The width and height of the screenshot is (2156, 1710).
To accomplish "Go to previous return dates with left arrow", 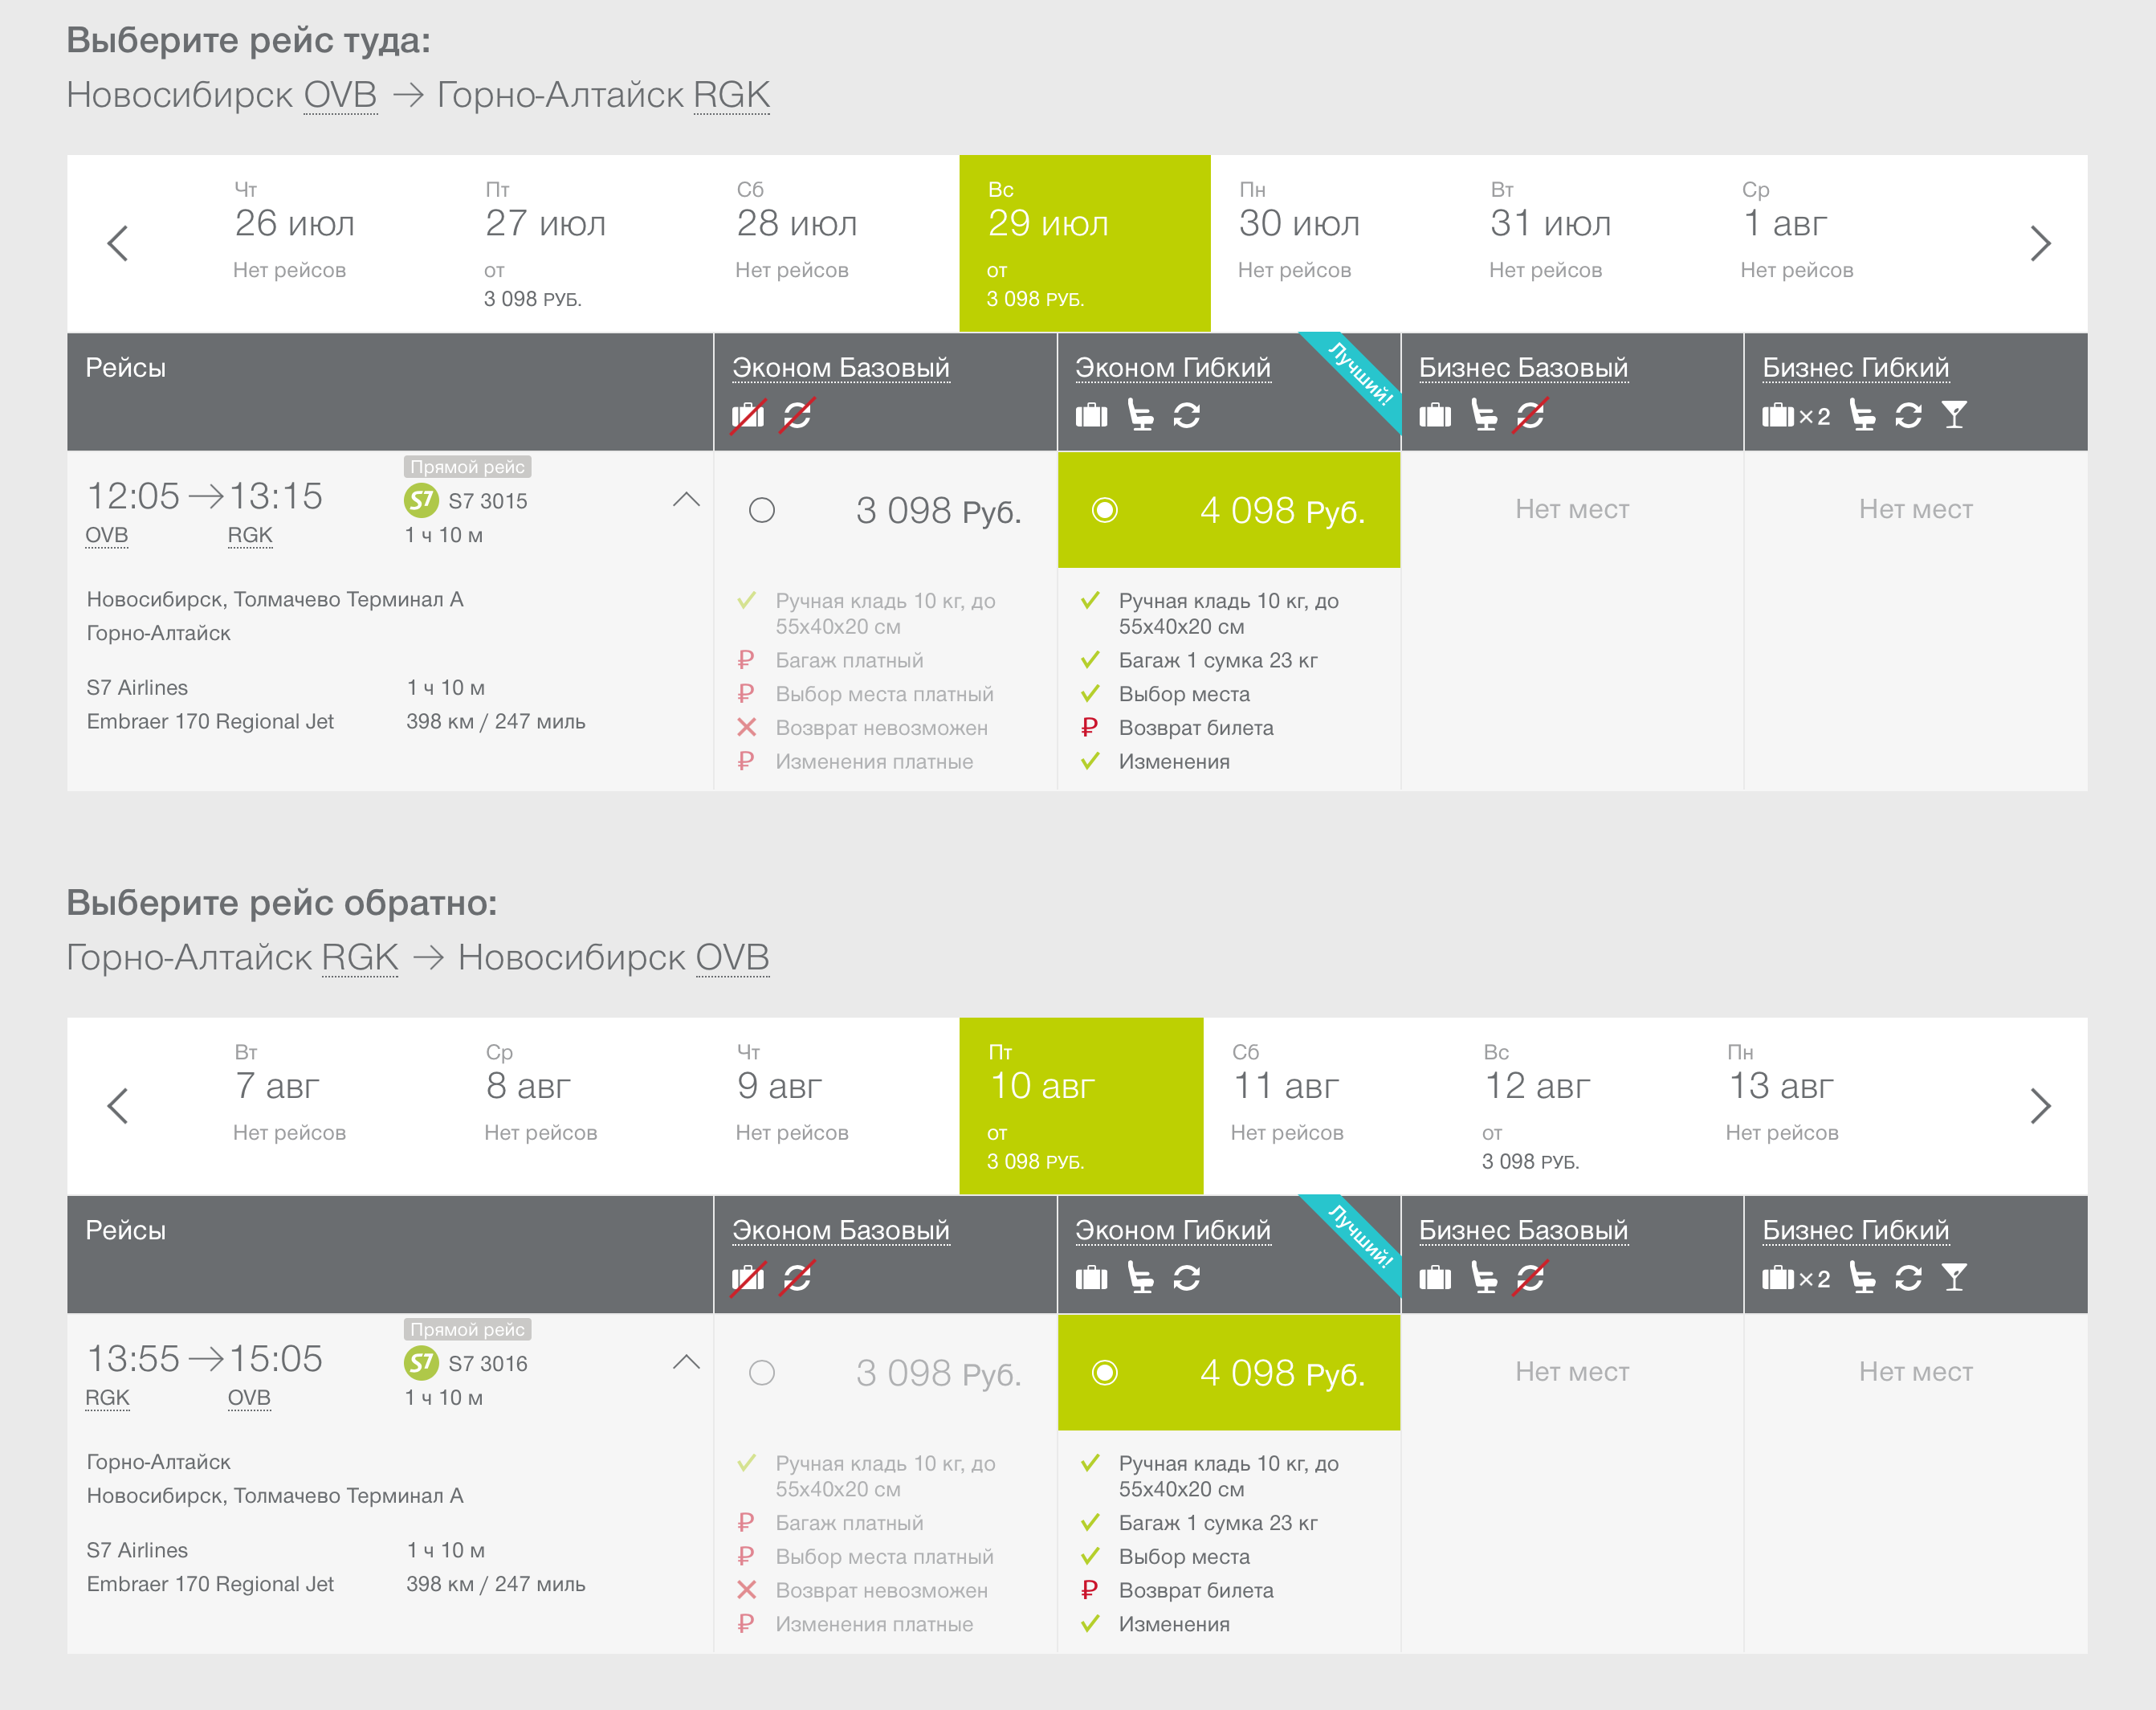I will tap(118, 1106).
